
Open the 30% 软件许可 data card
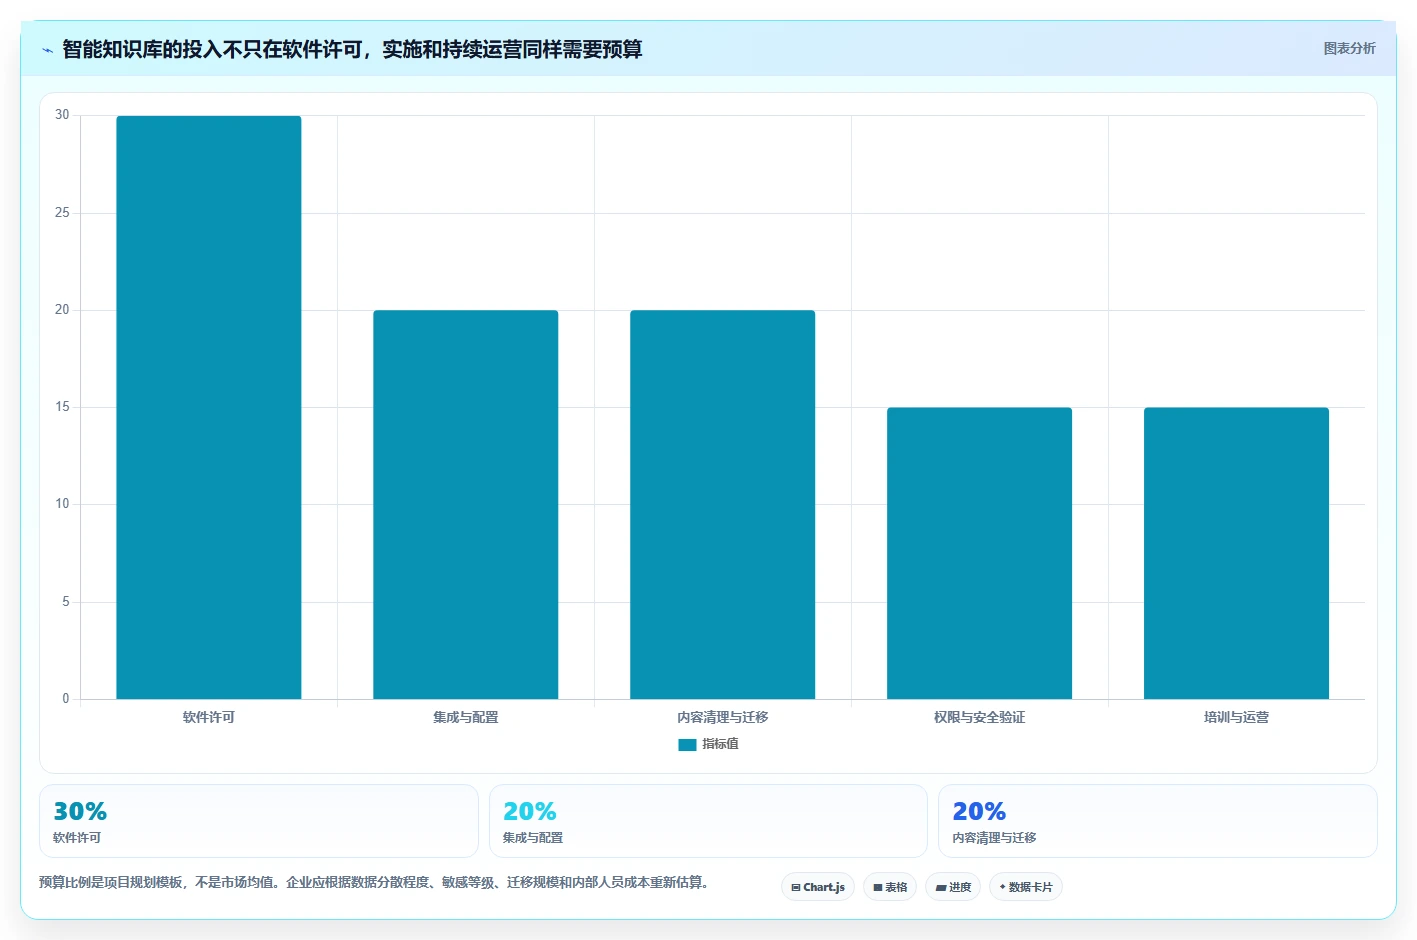point(259,821)
